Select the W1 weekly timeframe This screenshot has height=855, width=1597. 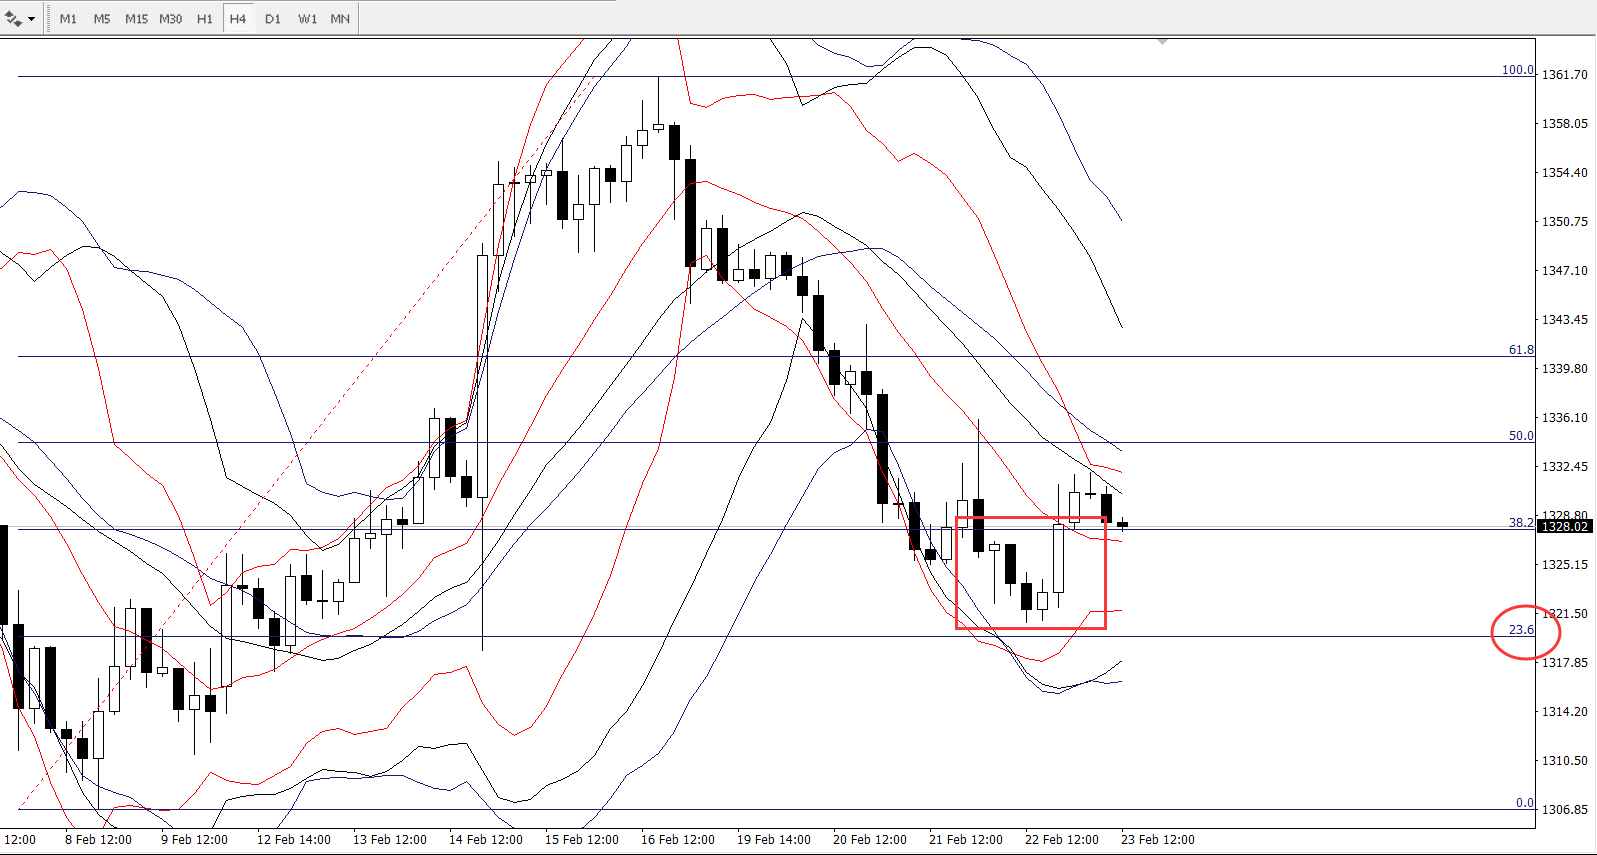click(307, 19)
